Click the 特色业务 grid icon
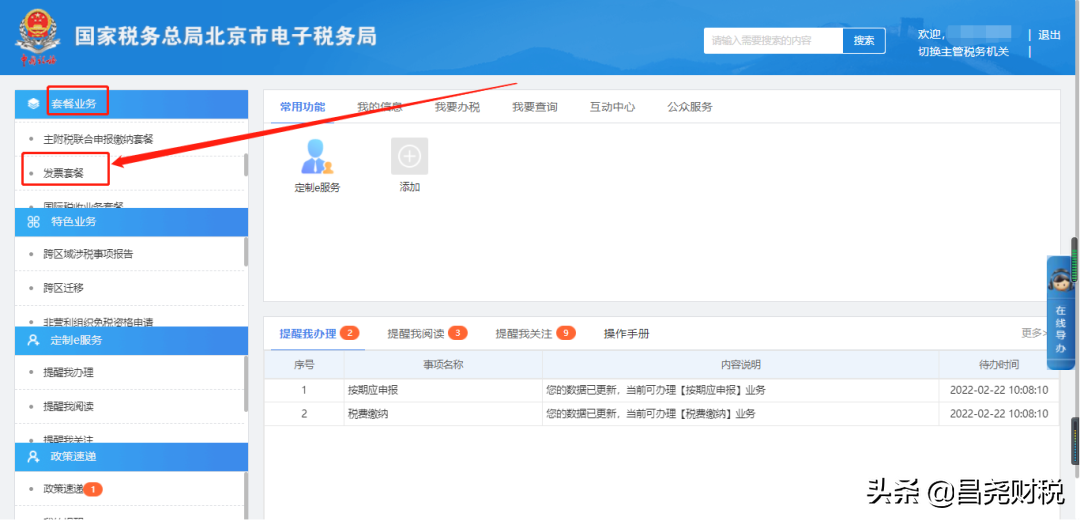This screenshot has height=521, width=1080. click(x=34, y=222)
